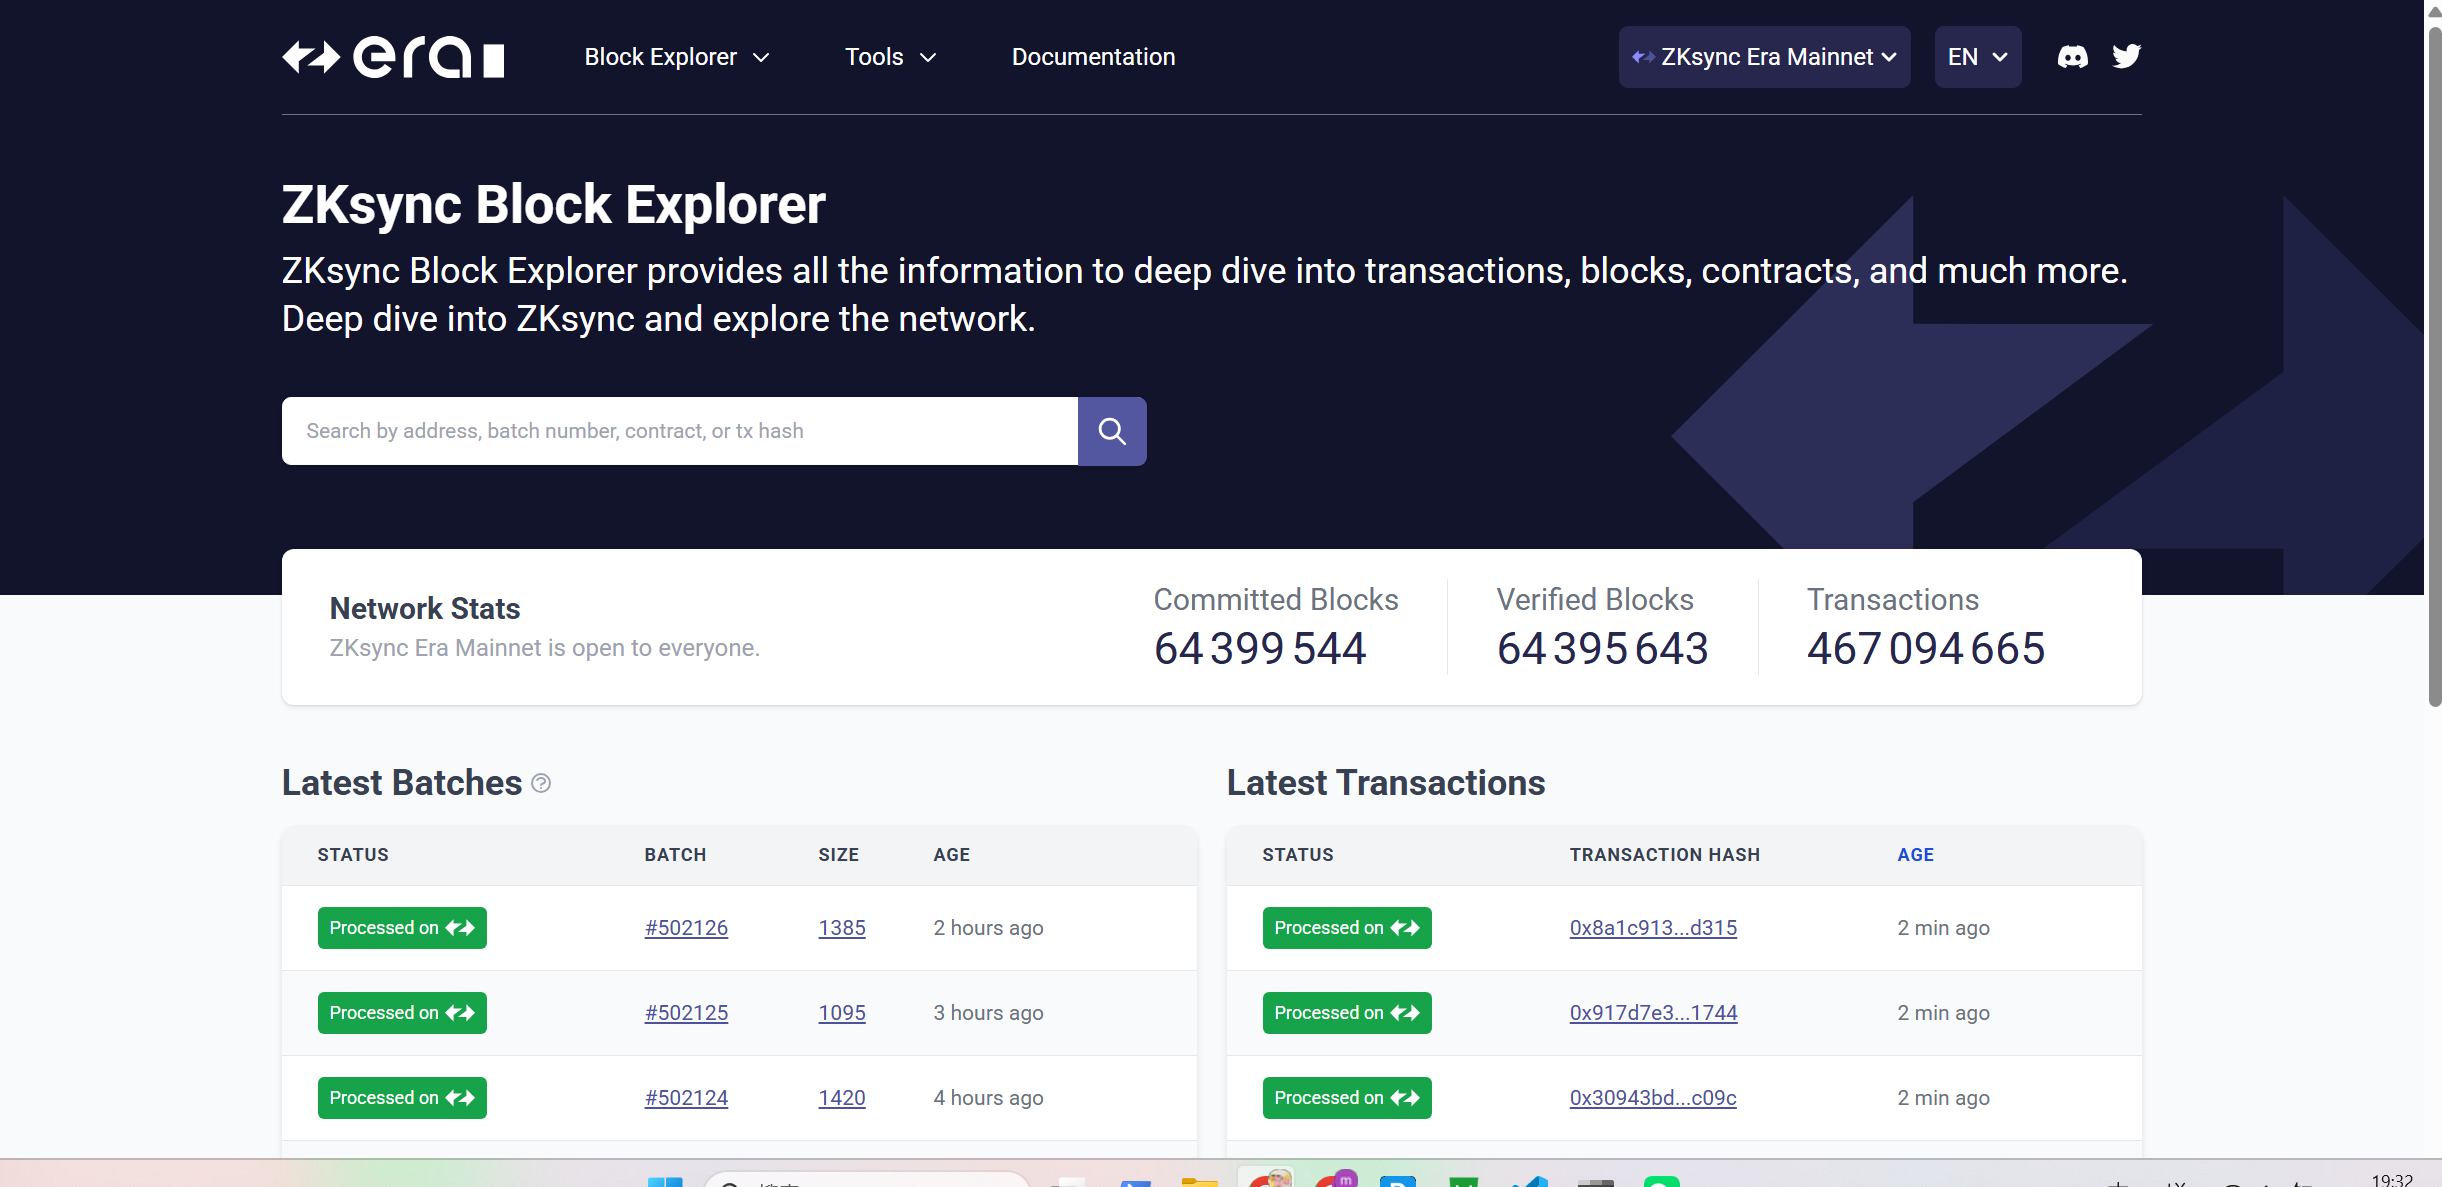The width and height of the screenshot is (2442, 1187).
Task: Open batch #502125
Action: [x=686, y=1013]
